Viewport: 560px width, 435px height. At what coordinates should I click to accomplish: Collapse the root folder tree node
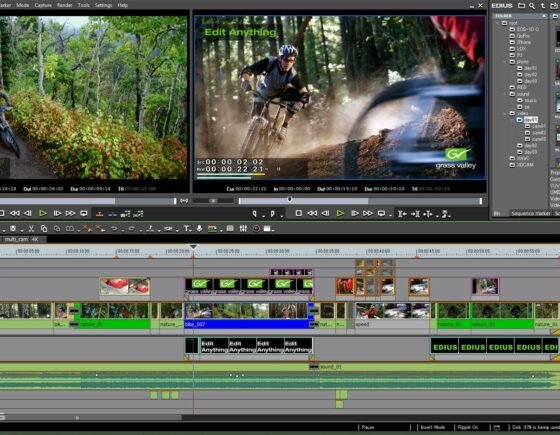point(497,23)
